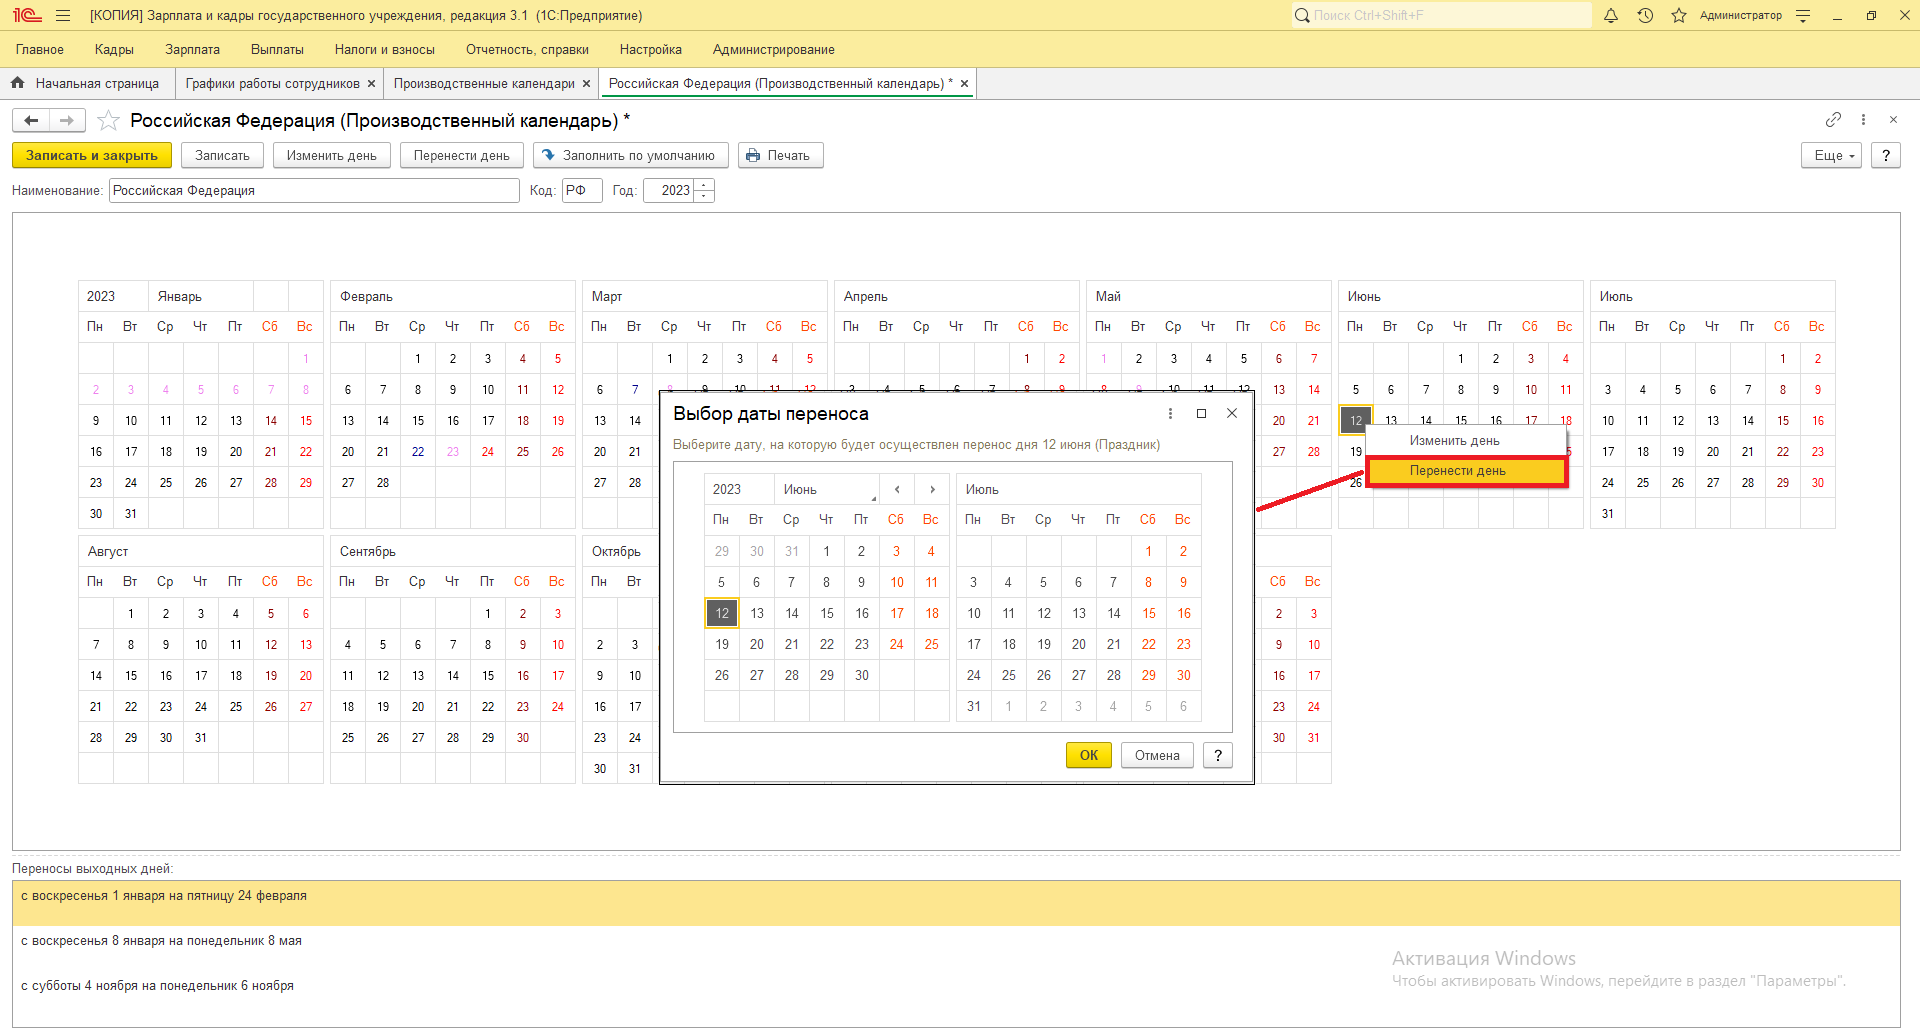Viewport: 1920px width, 1033px height.
Task: Click the 1C logo
Action: [27, 15]
